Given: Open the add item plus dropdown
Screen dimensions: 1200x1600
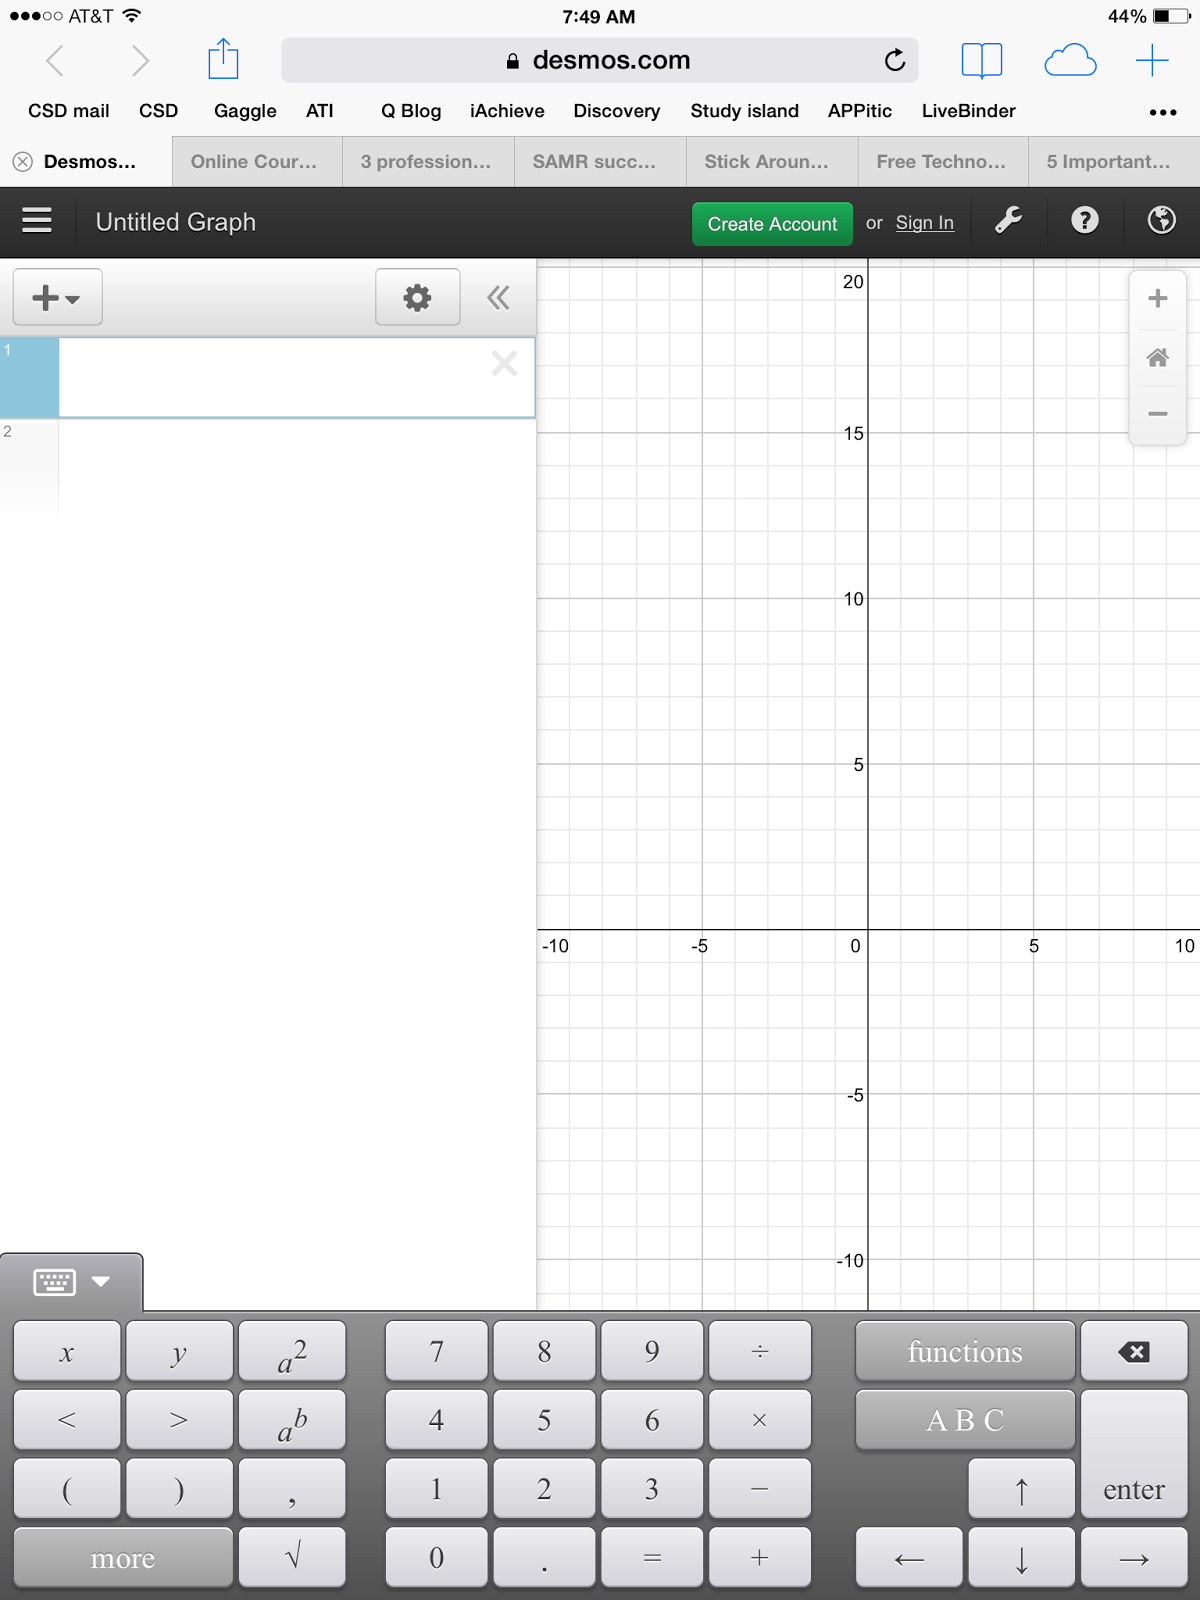Looking at the screenshot, I should pos(57,297).
